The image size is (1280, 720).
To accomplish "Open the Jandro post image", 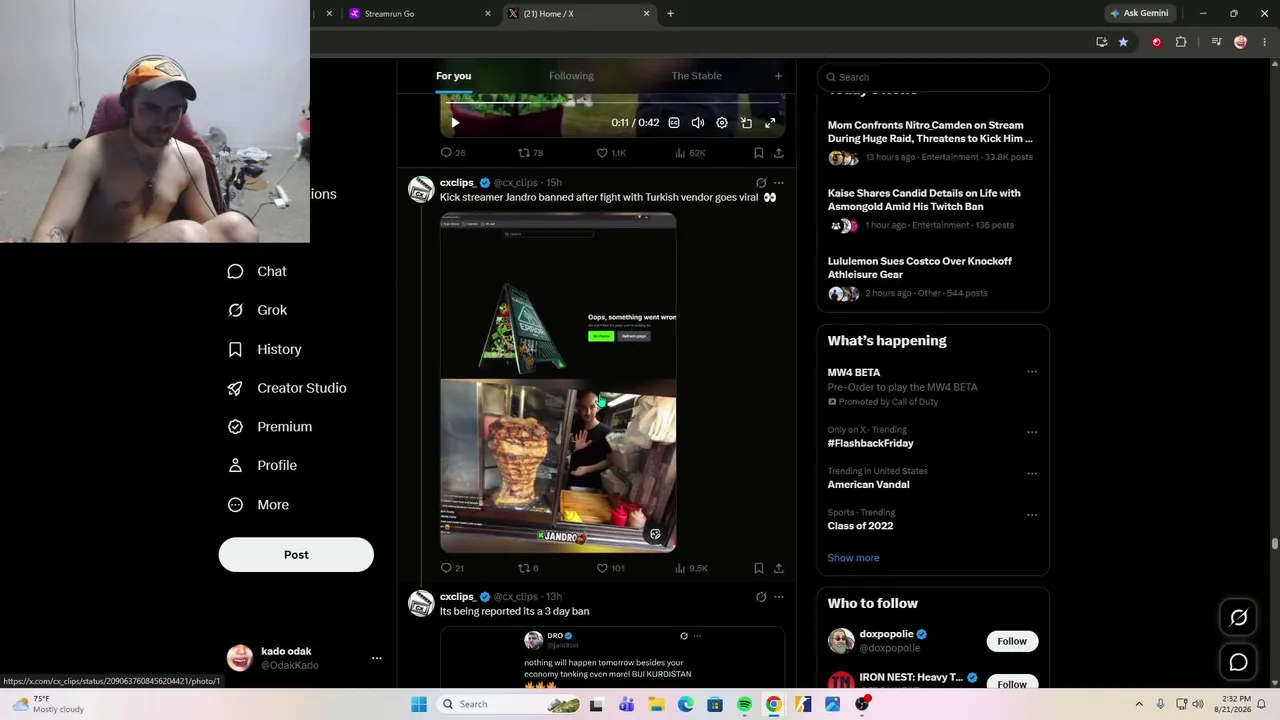I will pos(558,382).
